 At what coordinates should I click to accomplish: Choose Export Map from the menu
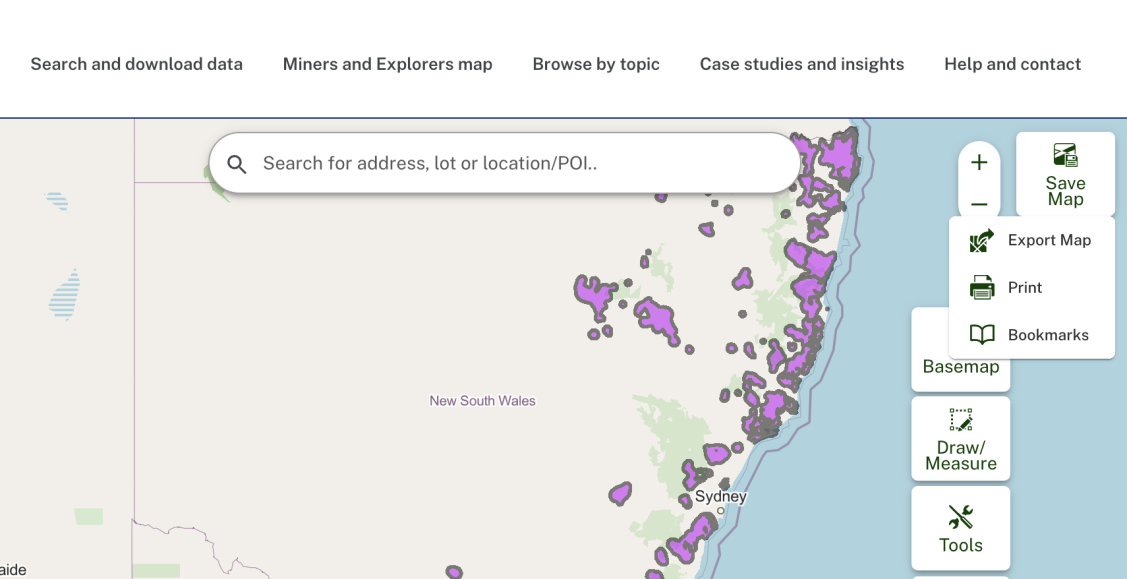click(1031, 240)
